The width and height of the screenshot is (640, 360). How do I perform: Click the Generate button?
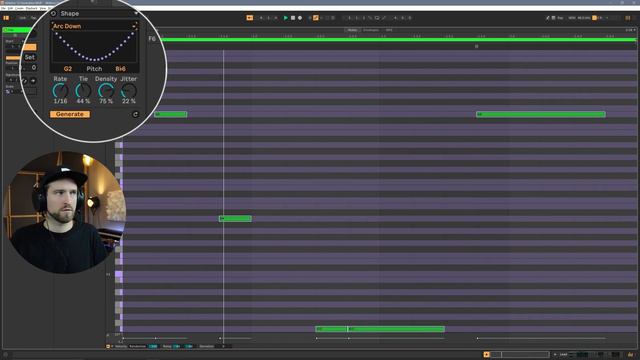tap(70, 114)
